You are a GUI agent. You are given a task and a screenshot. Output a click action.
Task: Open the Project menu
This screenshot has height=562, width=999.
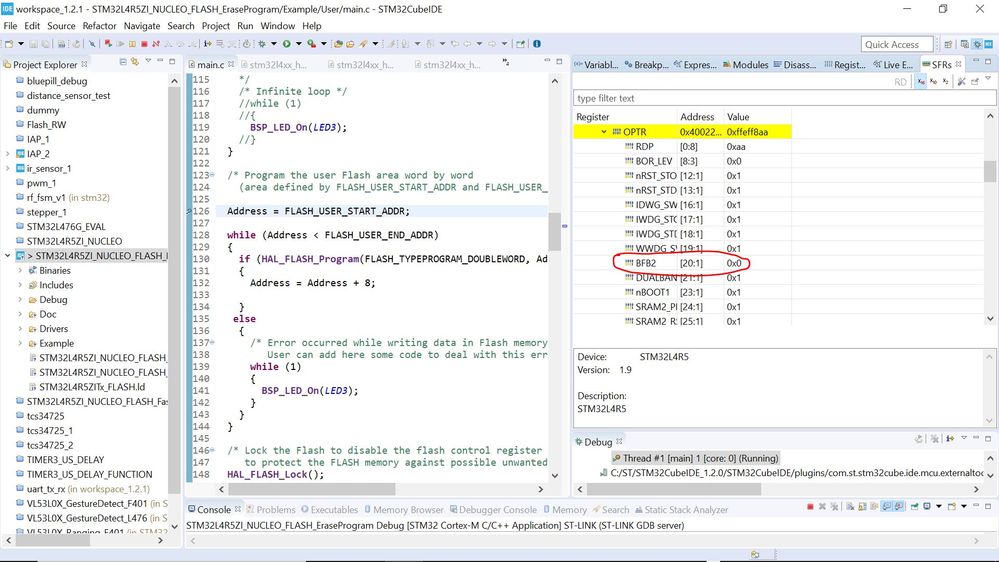215,25
